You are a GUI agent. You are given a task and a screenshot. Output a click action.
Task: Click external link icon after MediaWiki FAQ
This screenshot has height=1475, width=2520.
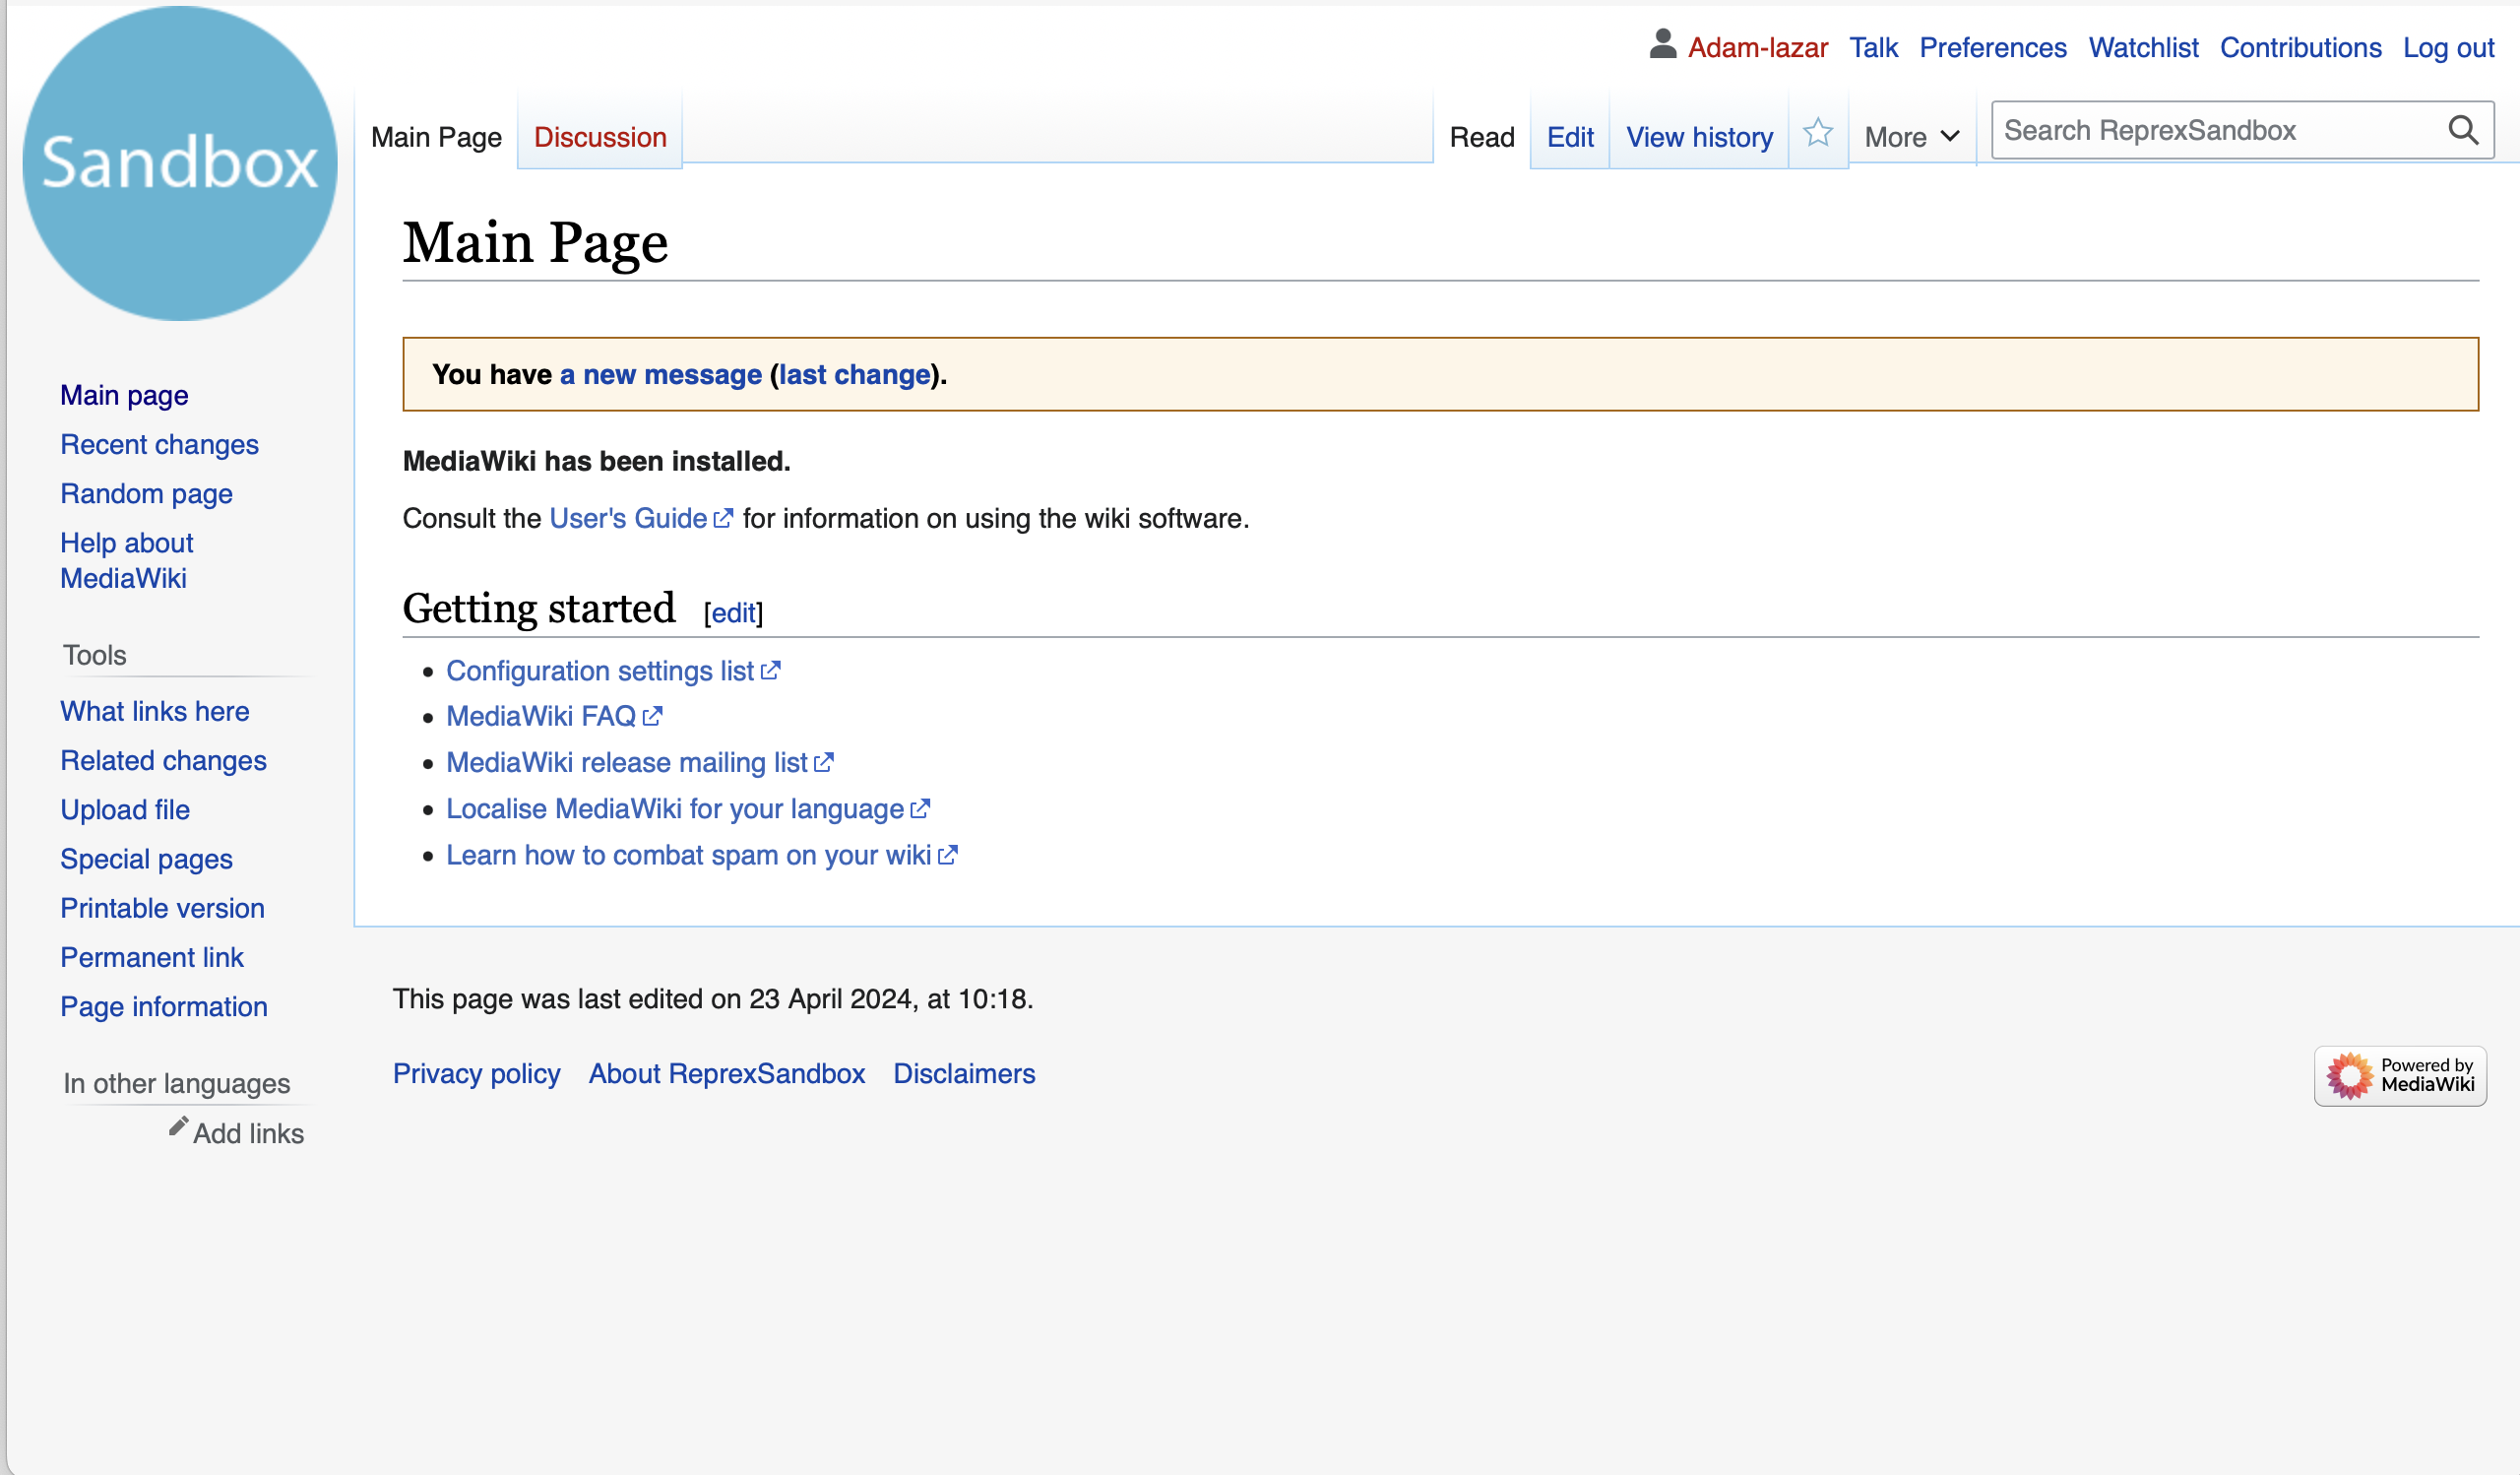[652, 716]
